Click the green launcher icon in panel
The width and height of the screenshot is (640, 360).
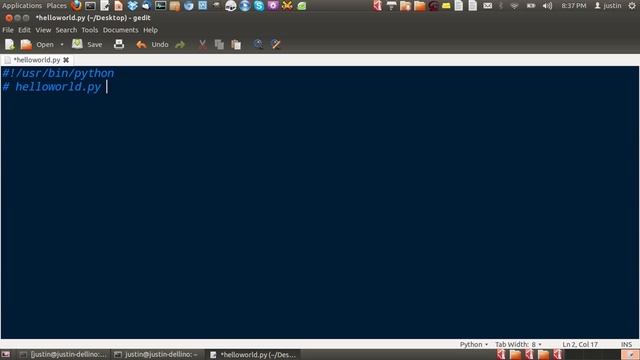302,6
